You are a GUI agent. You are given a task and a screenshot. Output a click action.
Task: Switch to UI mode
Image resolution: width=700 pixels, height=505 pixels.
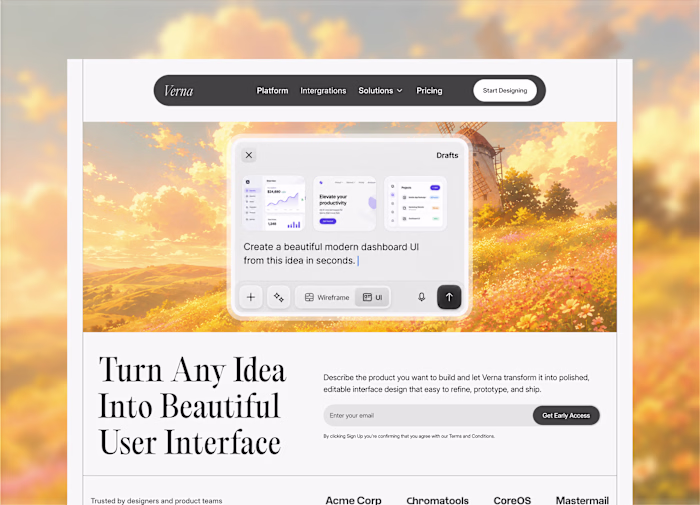click(x=373, y=297)
